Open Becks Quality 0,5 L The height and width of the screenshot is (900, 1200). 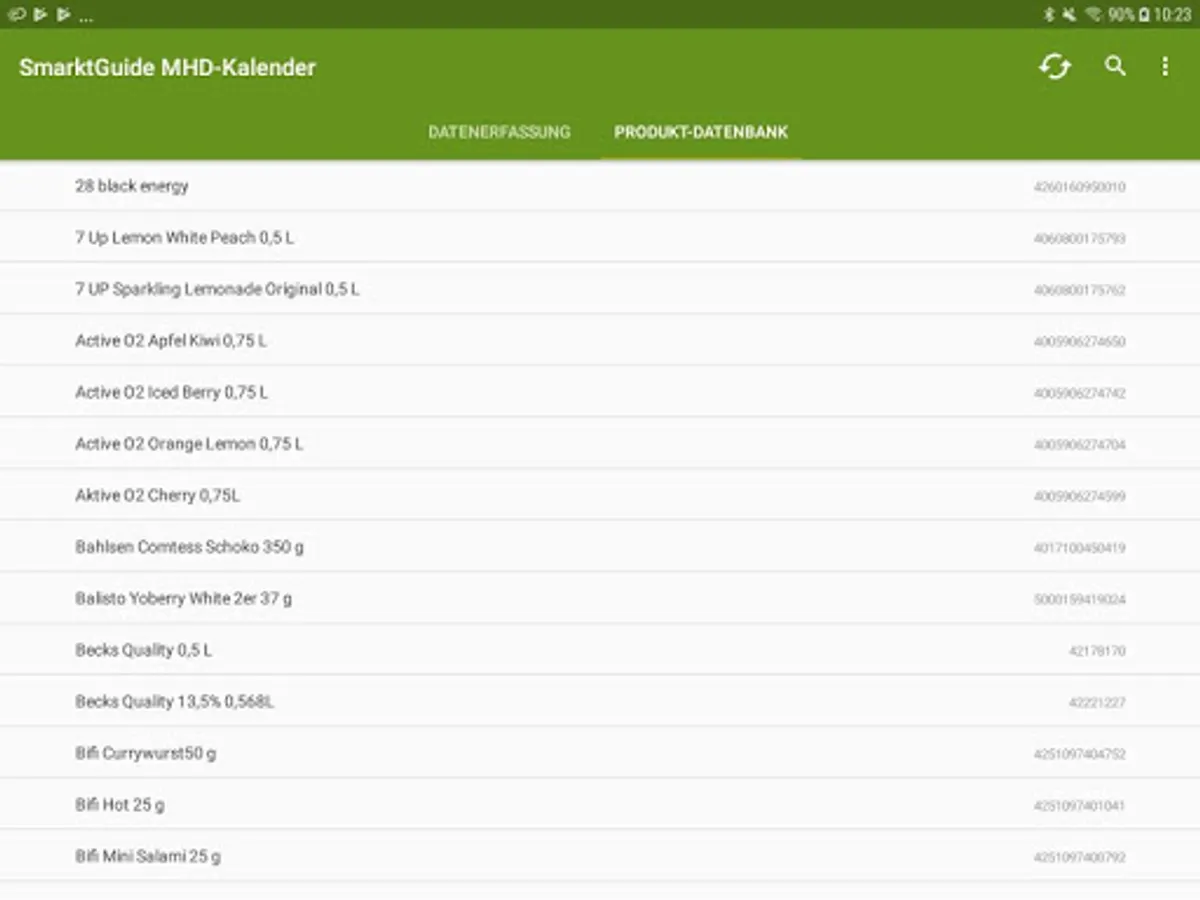[600, 650]
